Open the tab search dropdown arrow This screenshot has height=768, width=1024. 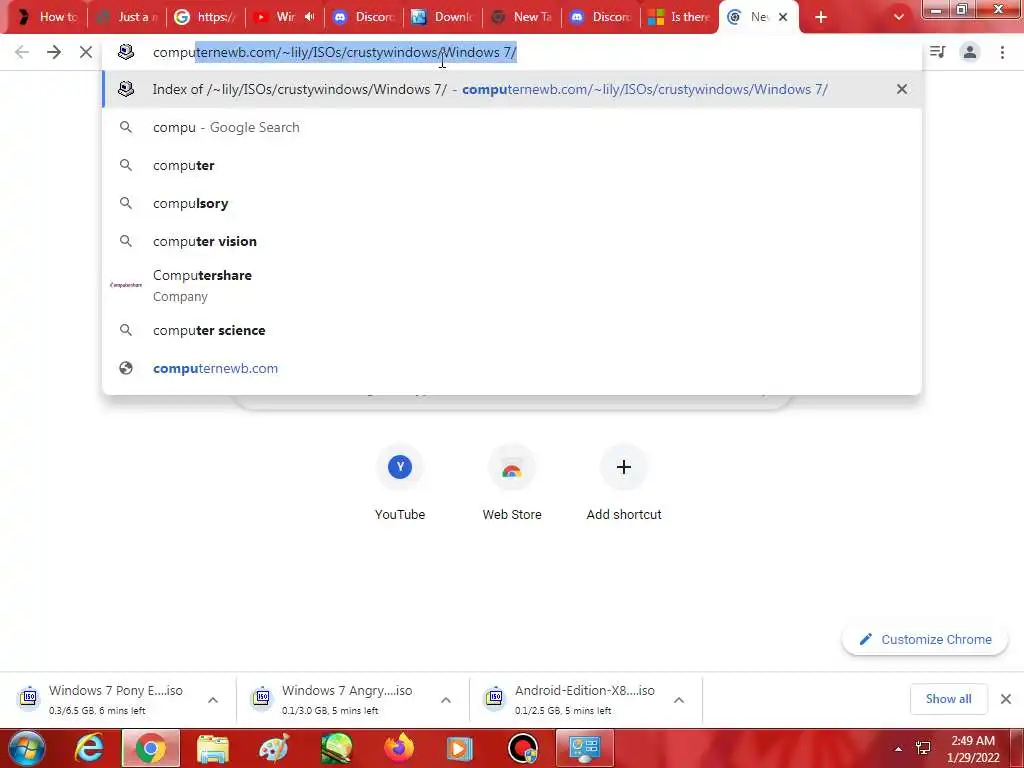tap(899, 17)
